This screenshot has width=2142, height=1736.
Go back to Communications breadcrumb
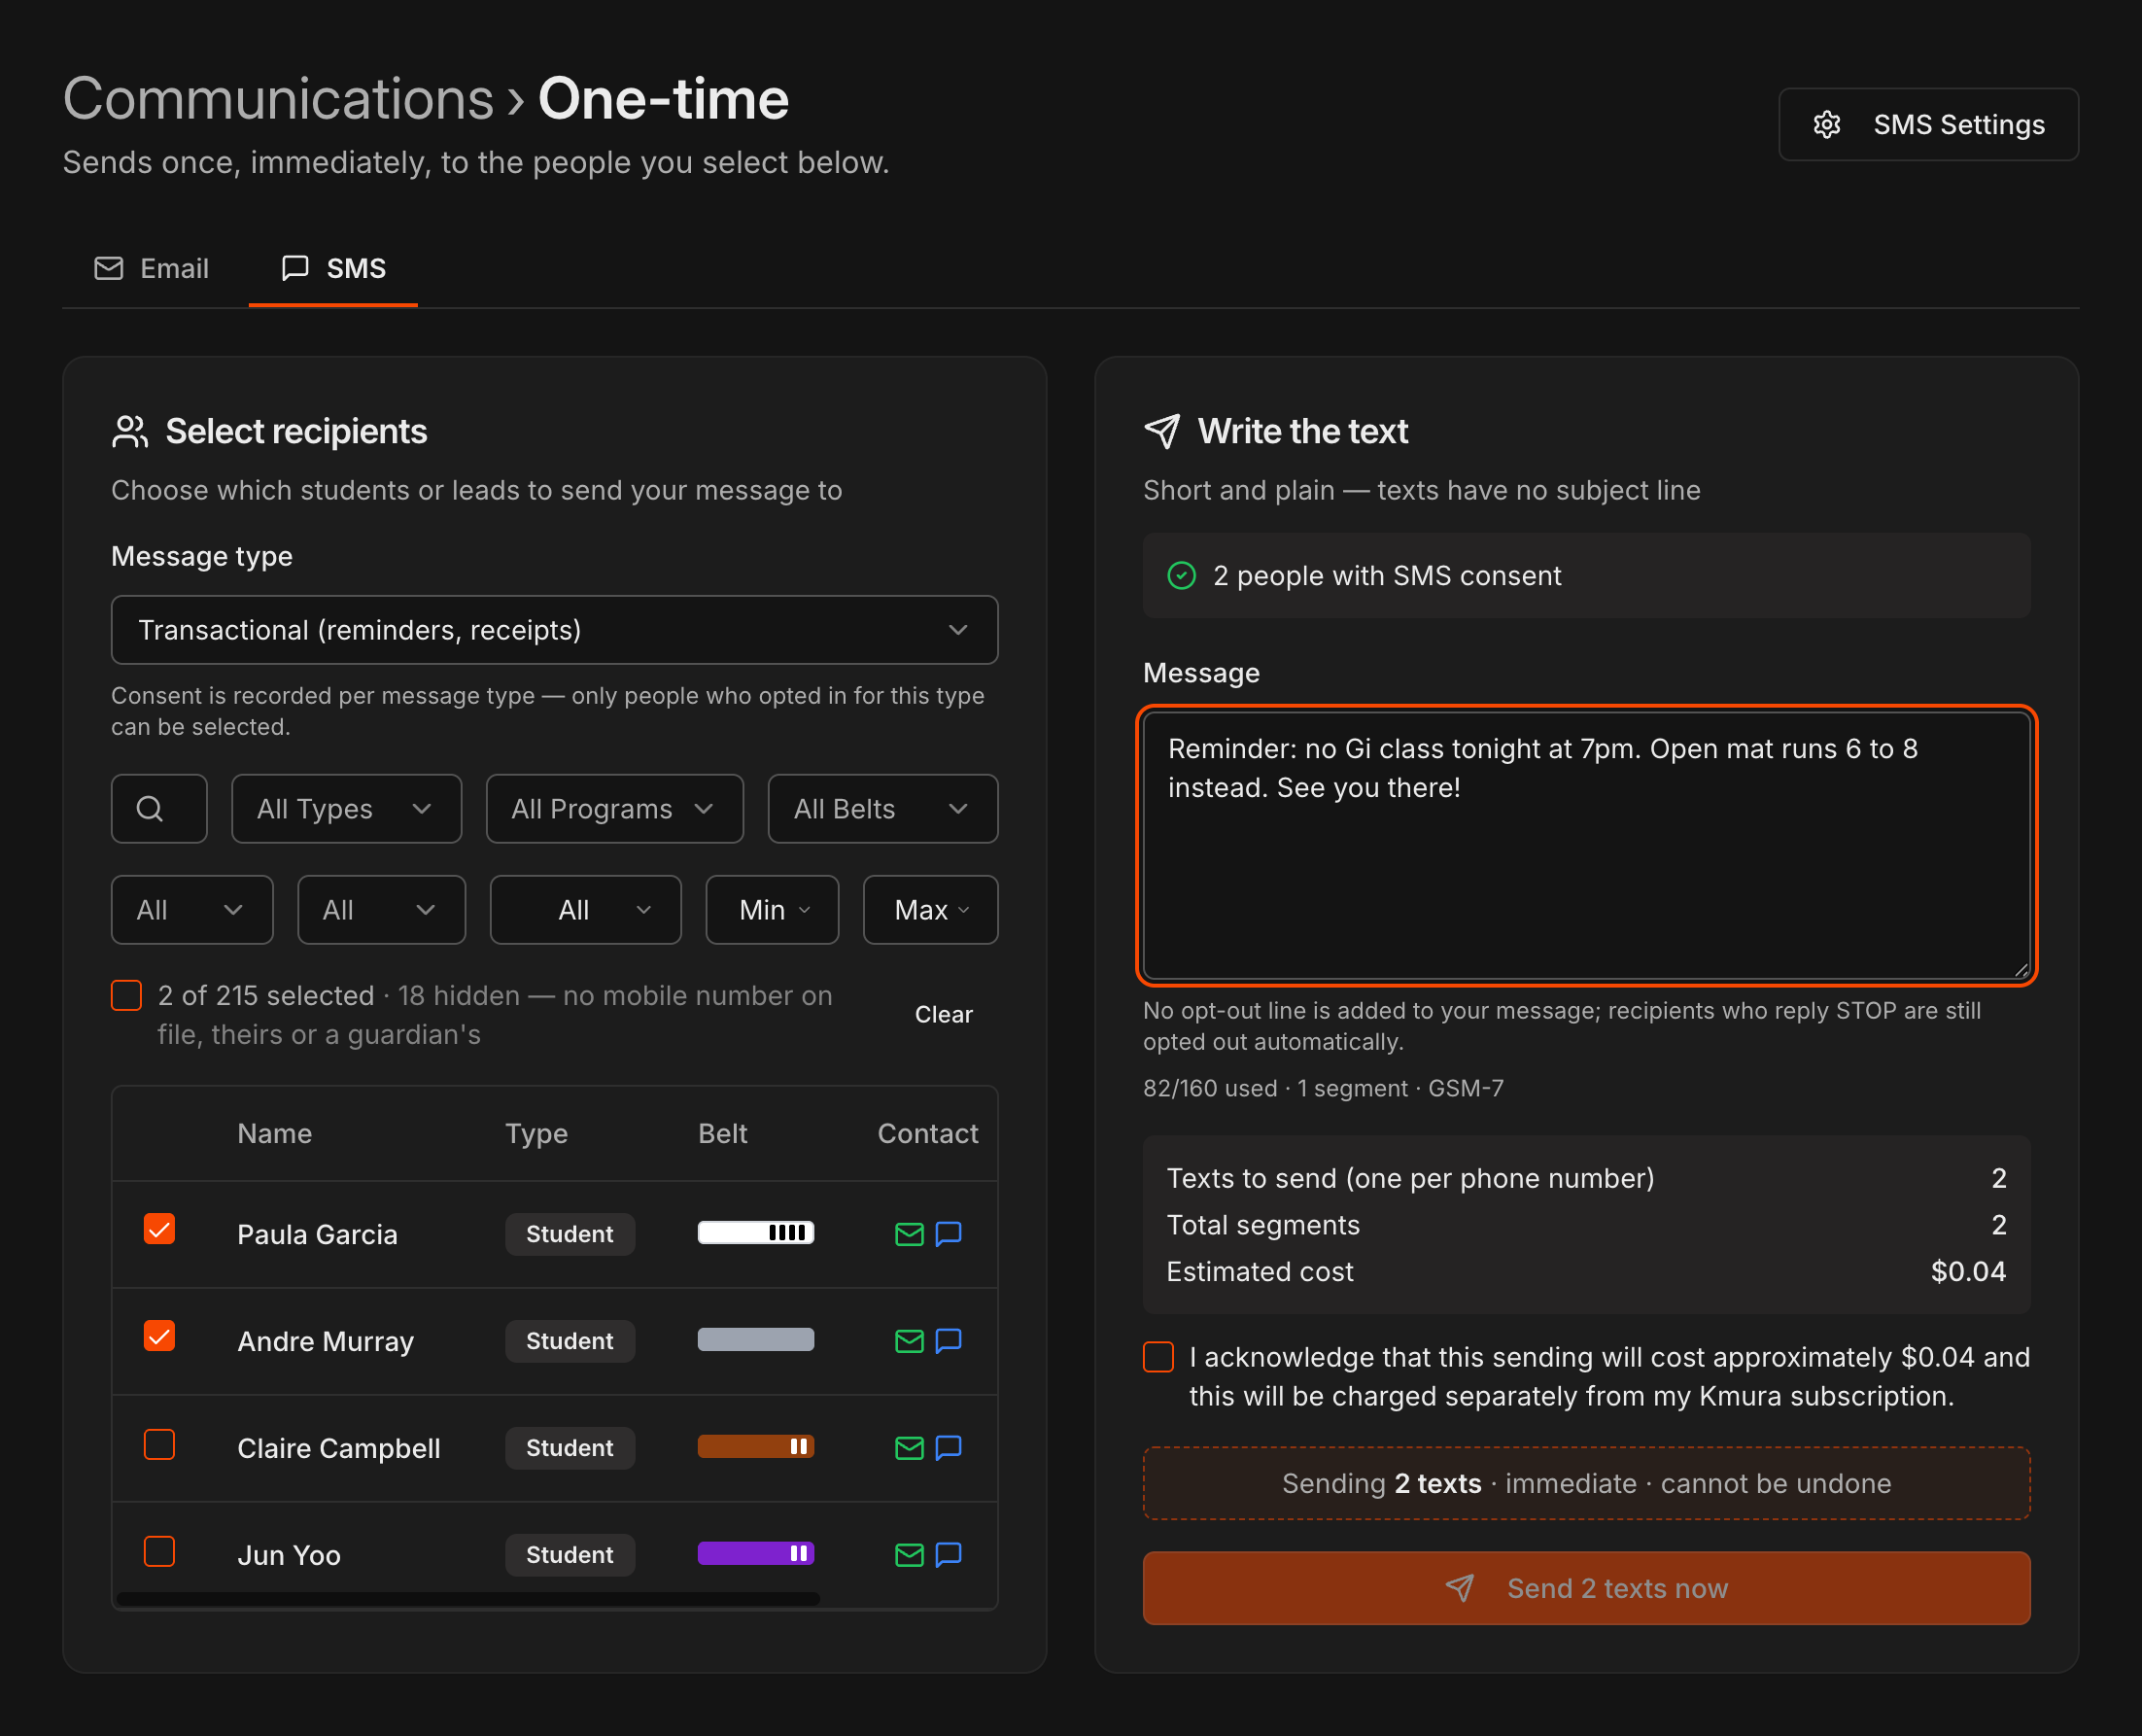point(278,99)
